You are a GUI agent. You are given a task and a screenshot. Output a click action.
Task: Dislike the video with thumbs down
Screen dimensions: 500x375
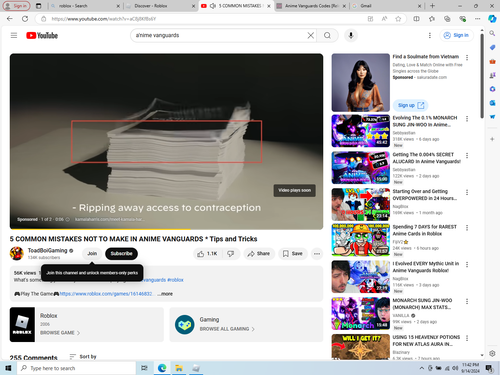tap(231, 254)
